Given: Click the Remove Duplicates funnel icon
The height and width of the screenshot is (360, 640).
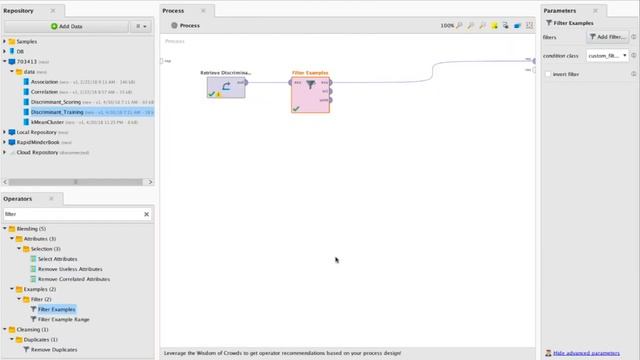Looking at the screenshot, I should (x=27, y=349).
